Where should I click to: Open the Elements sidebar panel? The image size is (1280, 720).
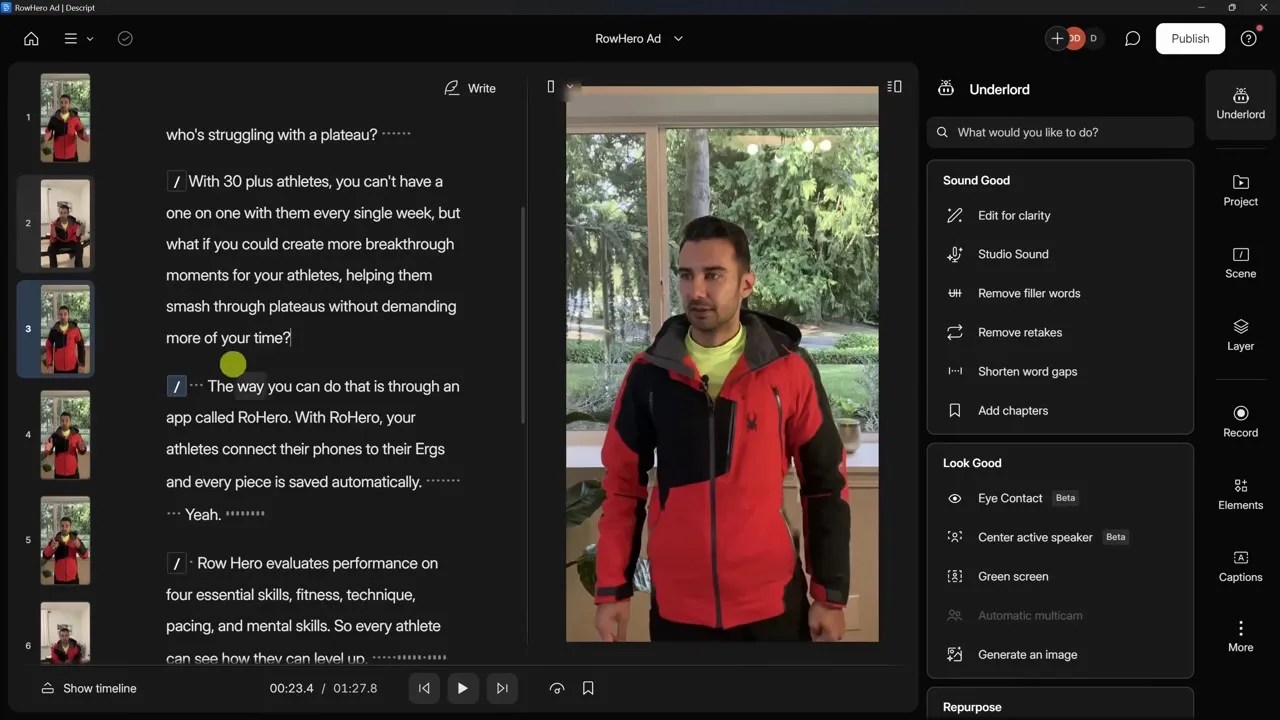pos(1240,494)
